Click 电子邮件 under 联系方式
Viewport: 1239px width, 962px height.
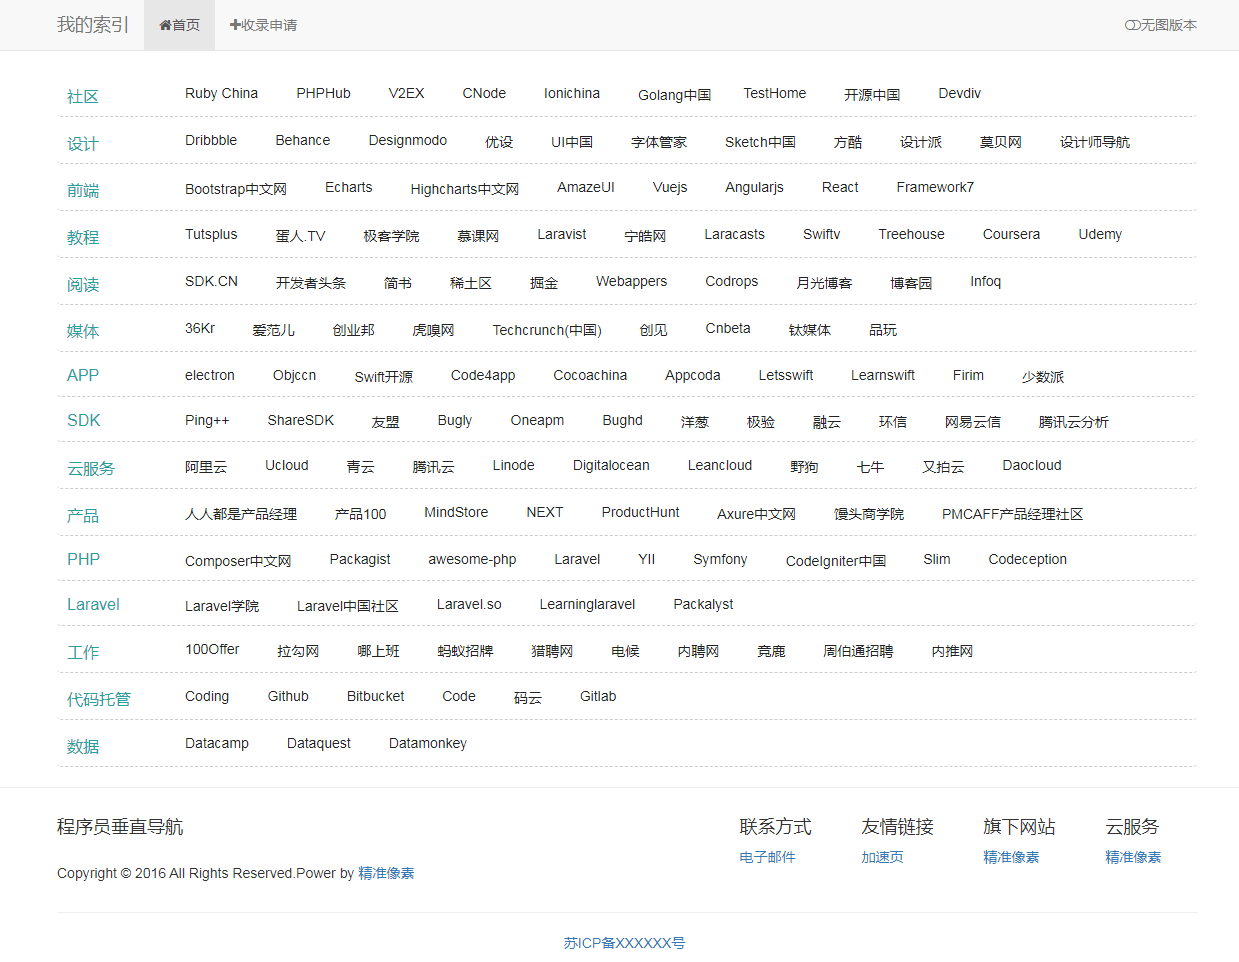tap(765, 856)
